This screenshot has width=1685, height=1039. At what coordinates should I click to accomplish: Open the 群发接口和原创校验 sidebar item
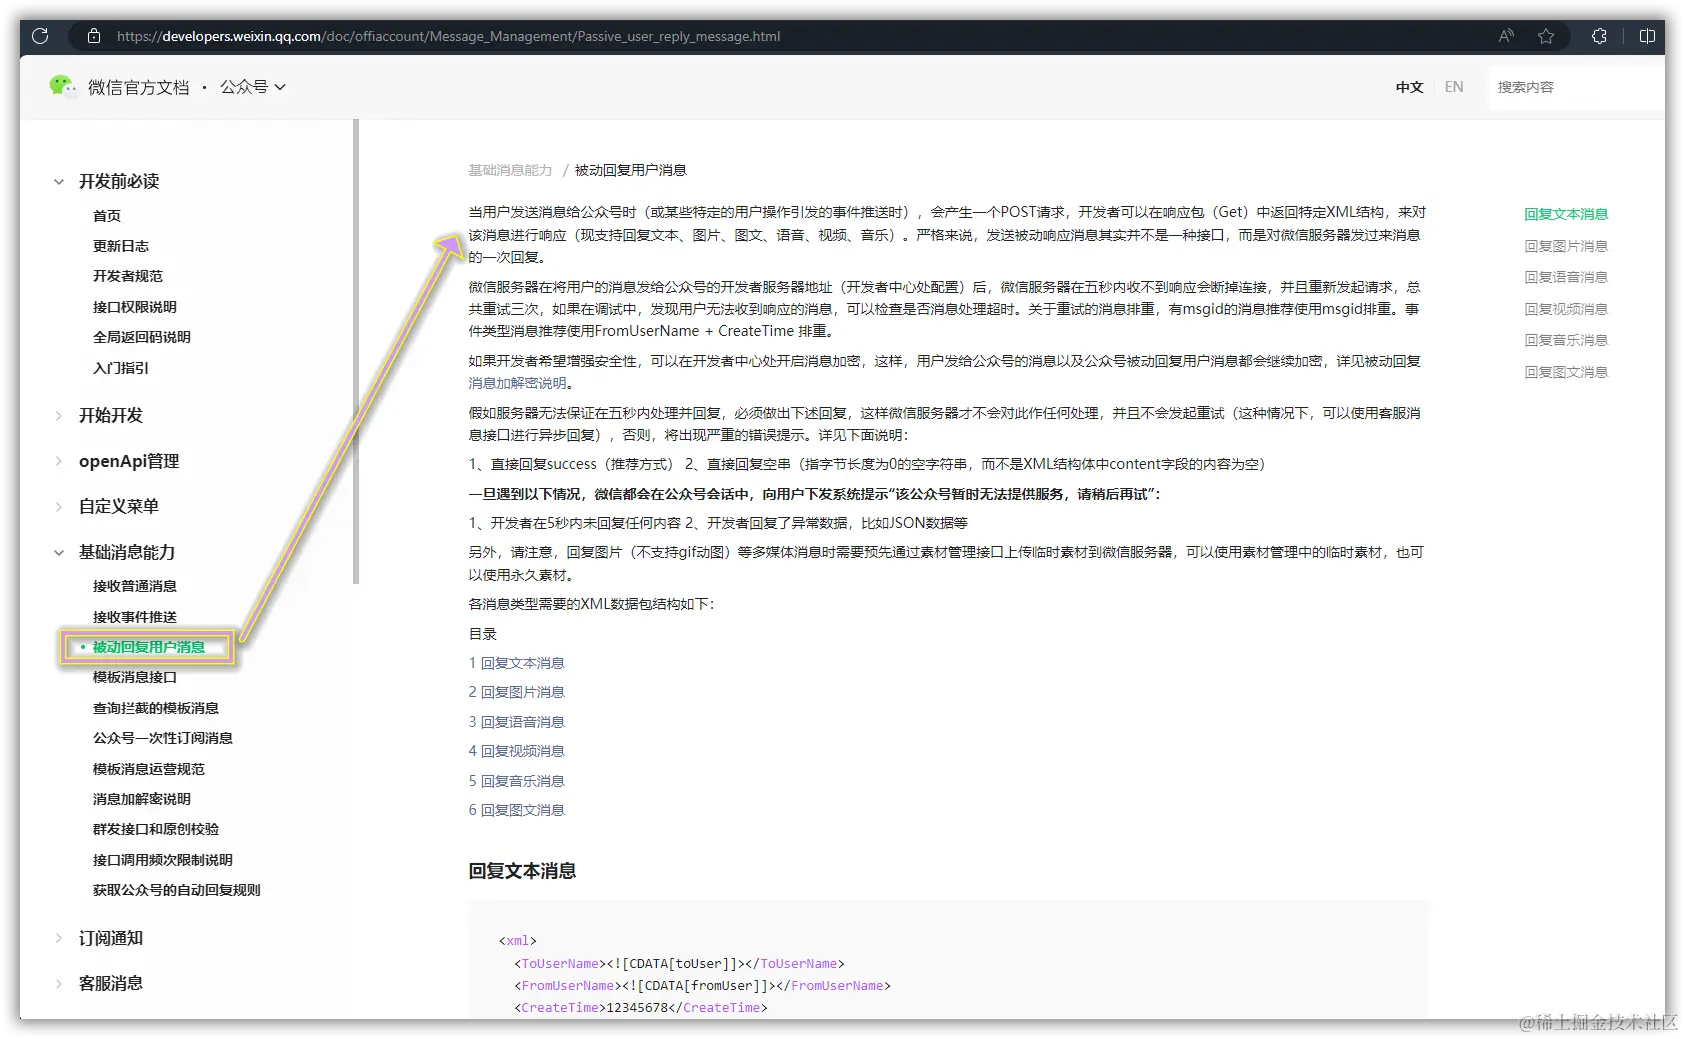coord(156,829)
